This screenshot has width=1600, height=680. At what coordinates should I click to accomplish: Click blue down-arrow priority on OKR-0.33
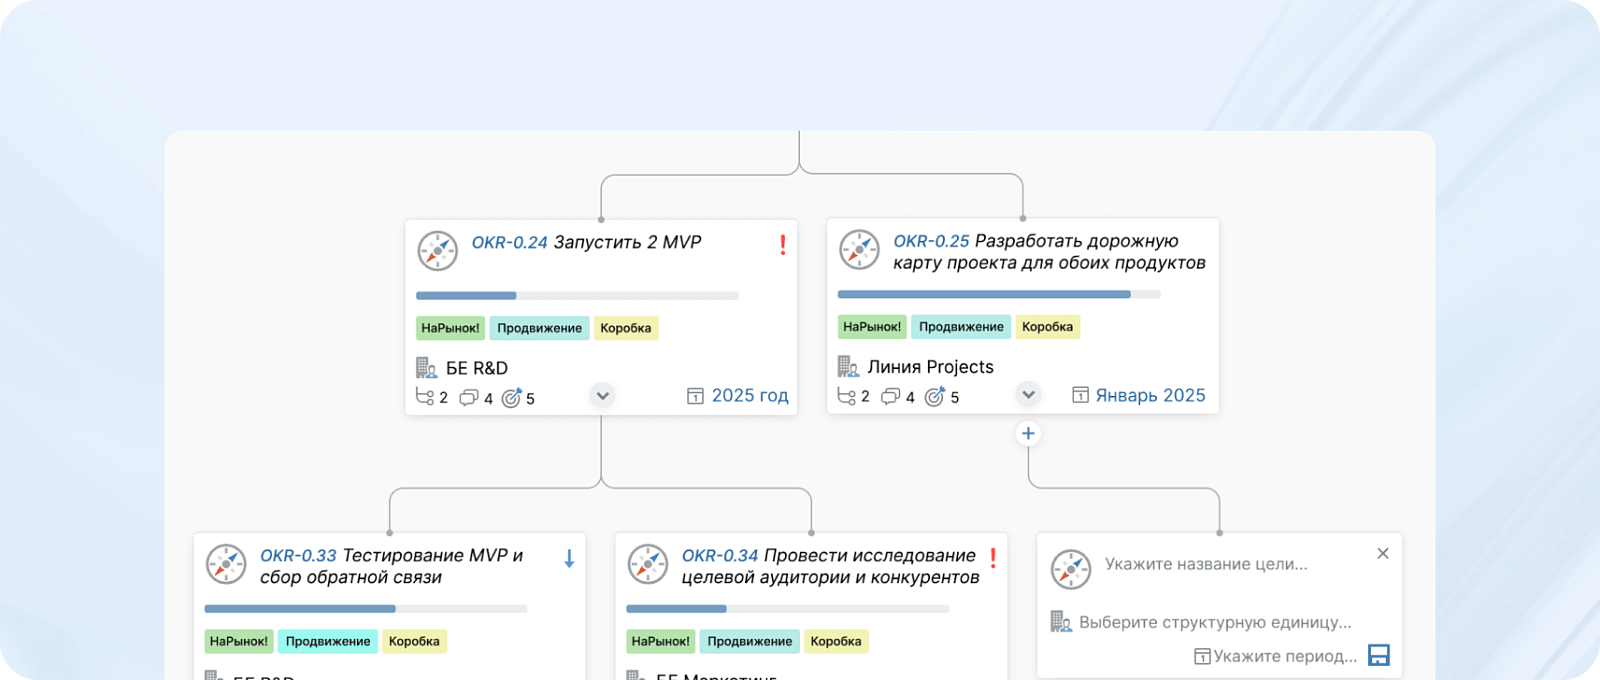coord(569,559)
